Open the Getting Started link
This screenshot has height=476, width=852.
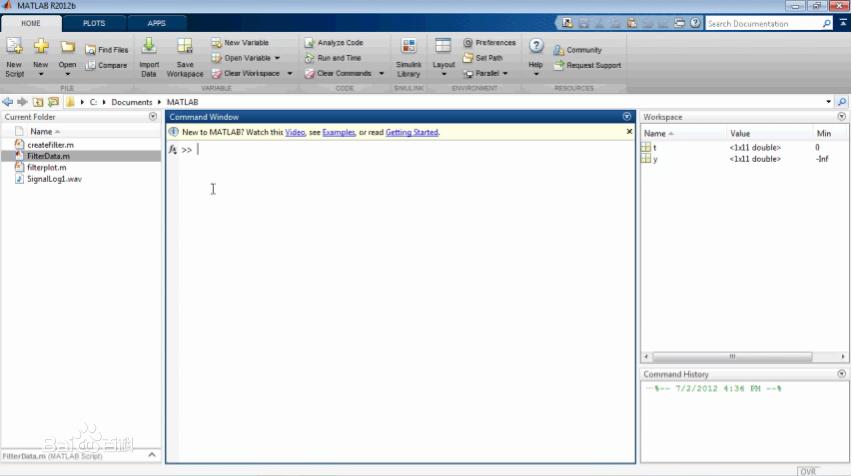411,132
